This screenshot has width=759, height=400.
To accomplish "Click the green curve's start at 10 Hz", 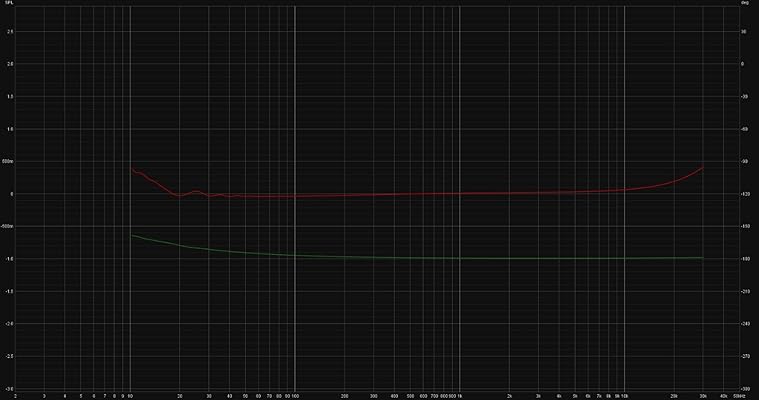I will click(x=132, y=235).
